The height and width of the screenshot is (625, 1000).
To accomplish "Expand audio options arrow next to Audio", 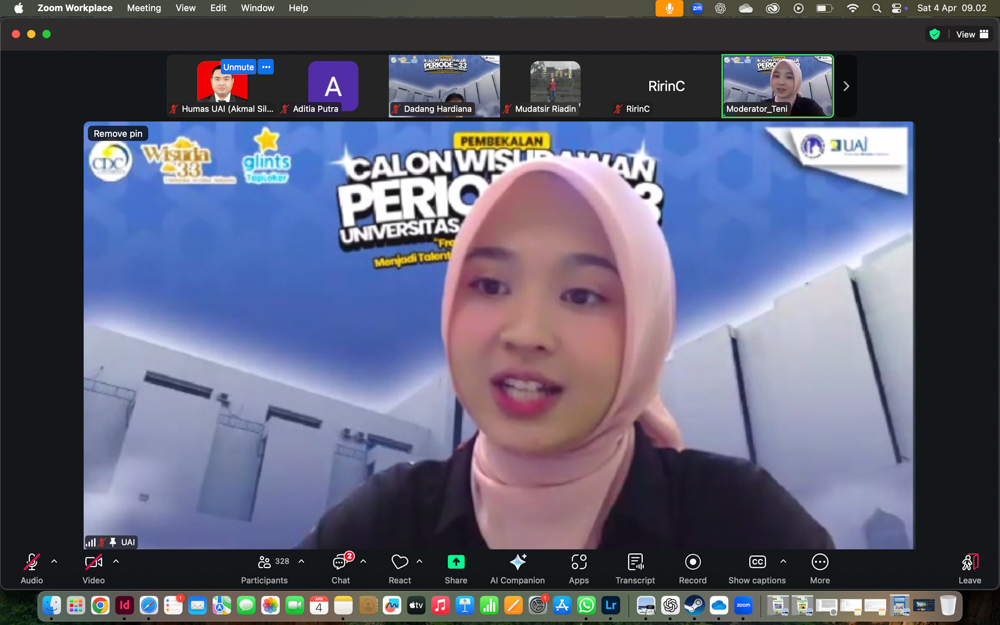I will click(x=54, y=562).
